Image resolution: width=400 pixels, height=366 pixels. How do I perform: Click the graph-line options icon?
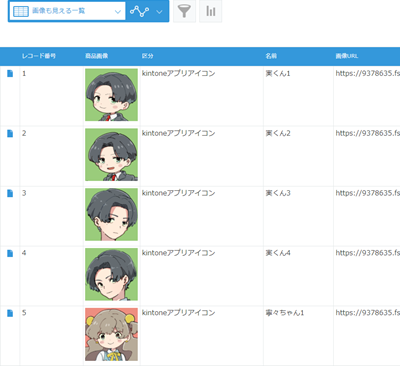pos(139,11)
